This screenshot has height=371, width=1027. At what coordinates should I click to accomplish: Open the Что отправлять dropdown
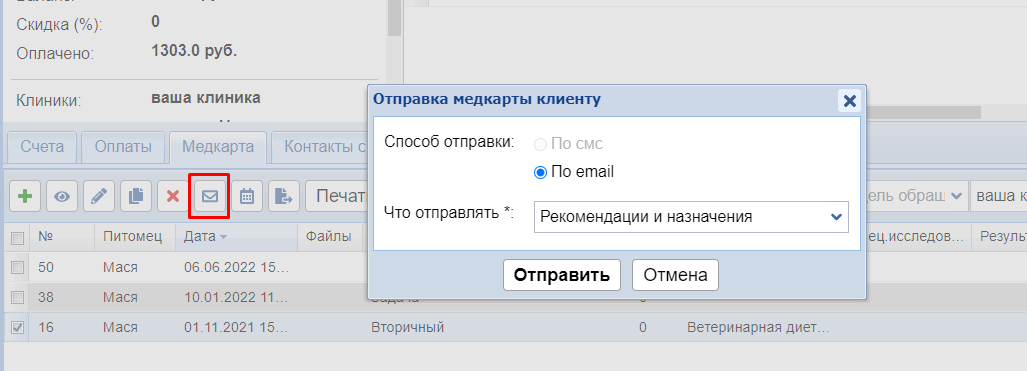click(691, 217)
